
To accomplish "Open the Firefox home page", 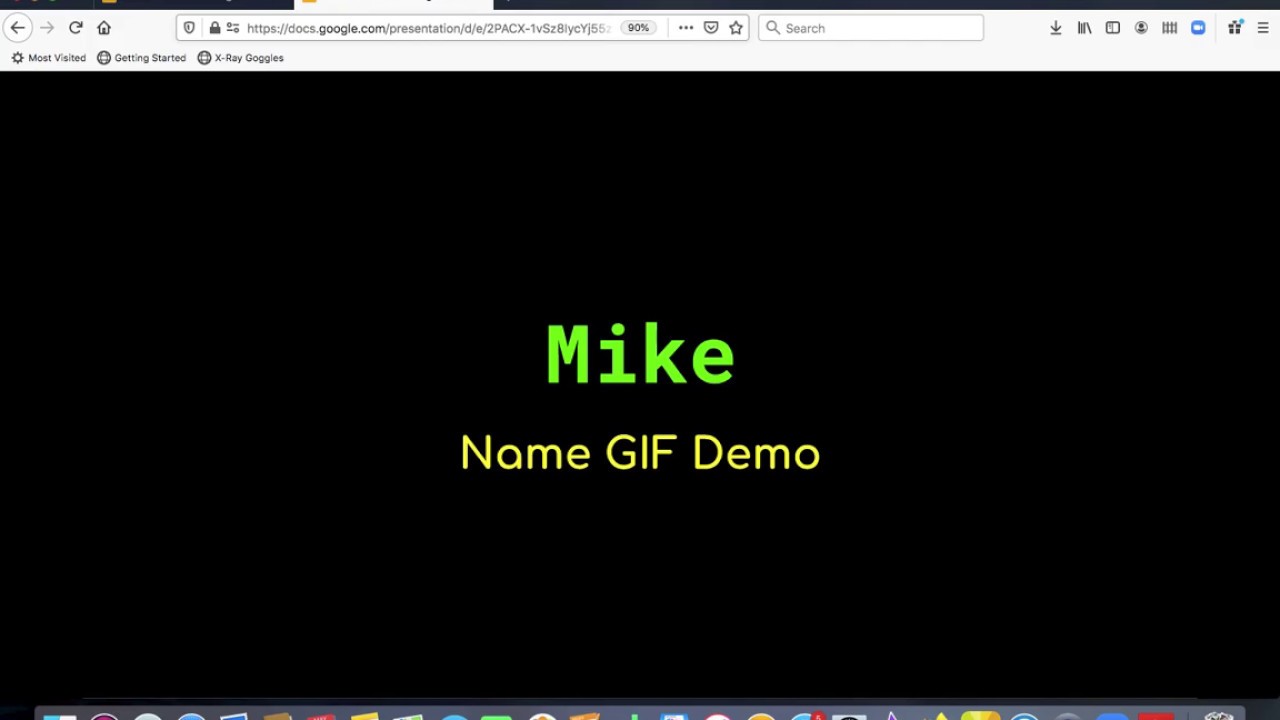I will point(104,28).
